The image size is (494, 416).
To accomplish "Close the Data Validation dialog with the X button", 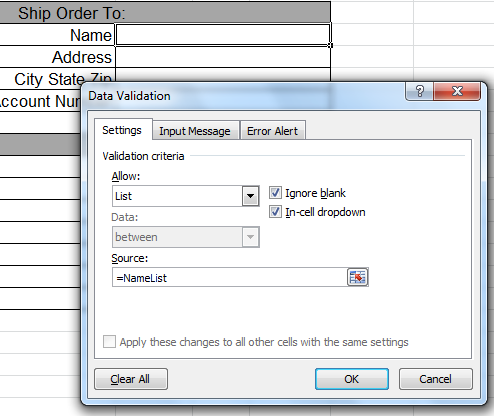I will pos(457,91).
